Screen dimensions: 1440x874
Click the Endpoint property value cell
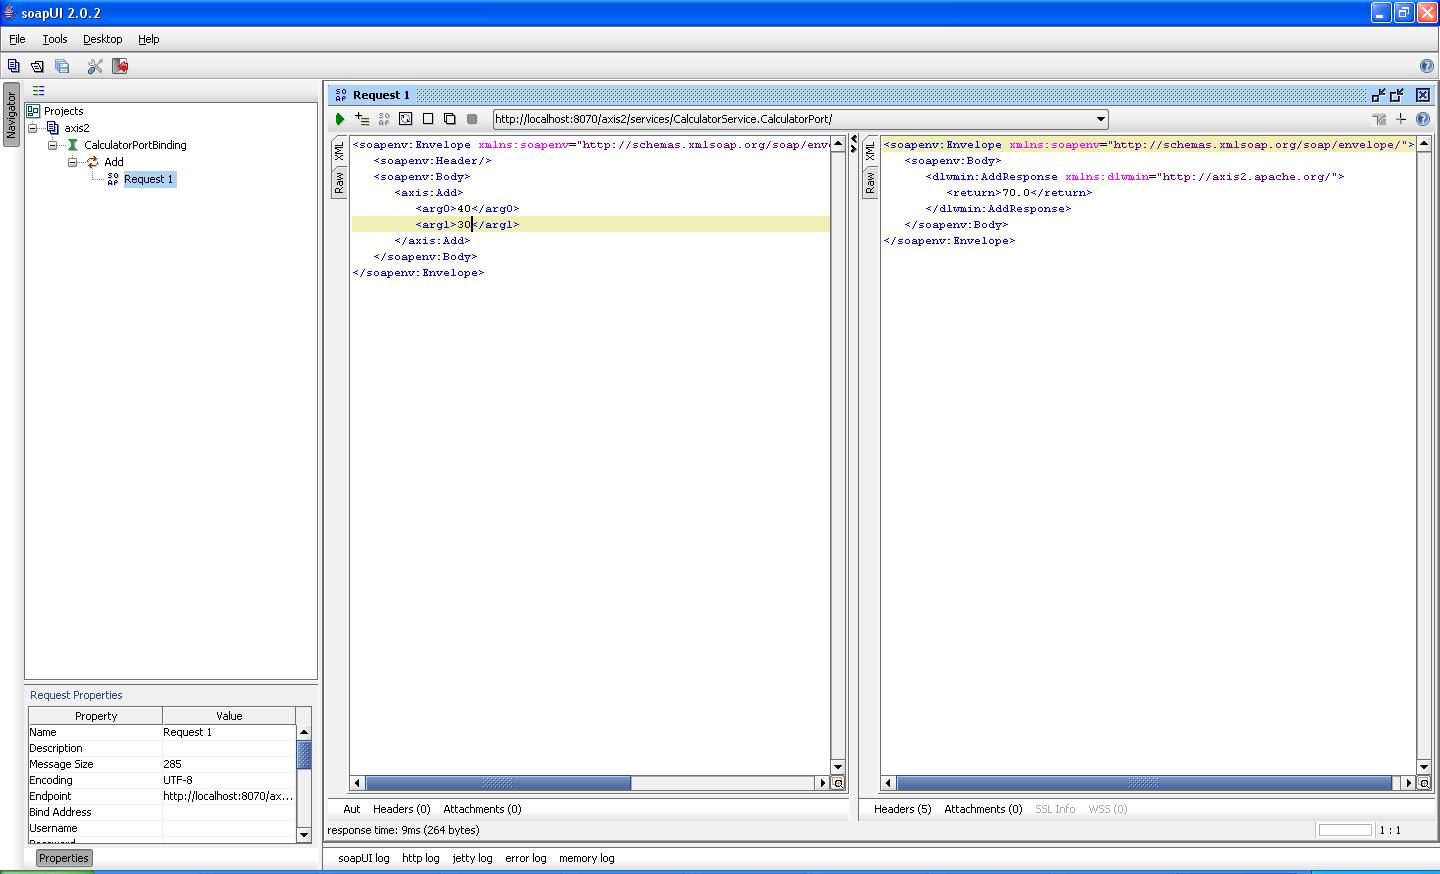point(229,796)
